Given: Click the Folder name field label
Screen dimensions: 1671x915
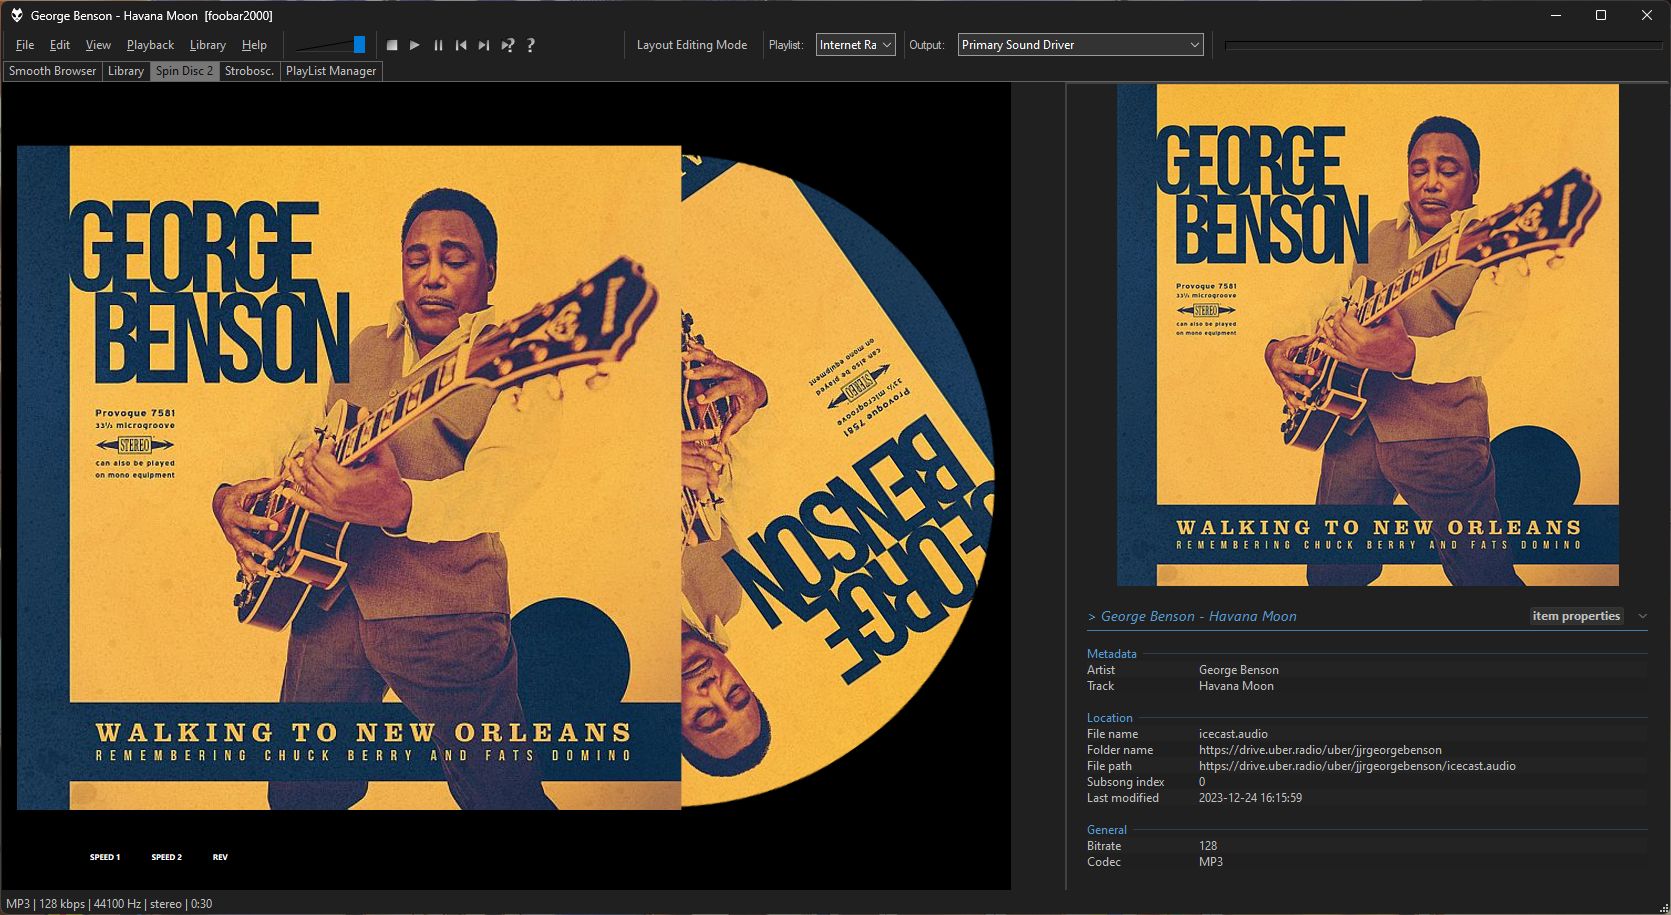Looking at the screenshot, I should pyautogui.click(x=1119, y=750).
